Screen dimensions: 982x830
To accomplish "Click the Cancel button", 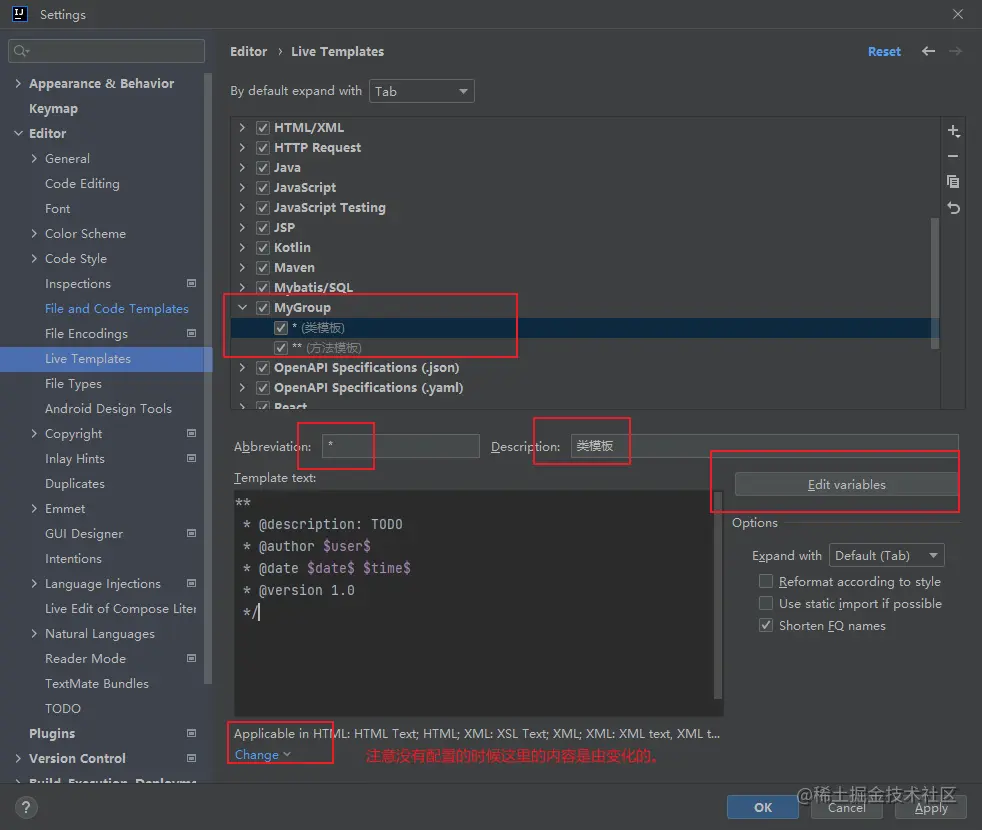I will 846,807.
